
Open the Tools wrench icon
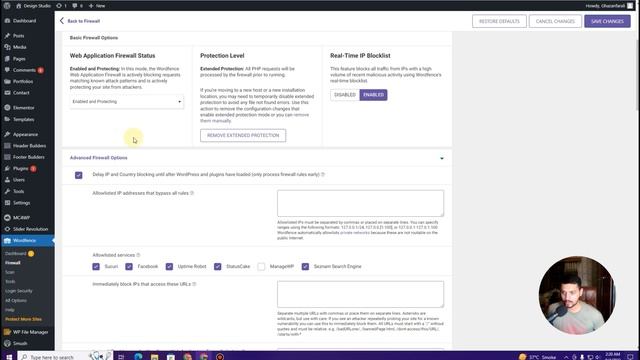tap(7, 191)
